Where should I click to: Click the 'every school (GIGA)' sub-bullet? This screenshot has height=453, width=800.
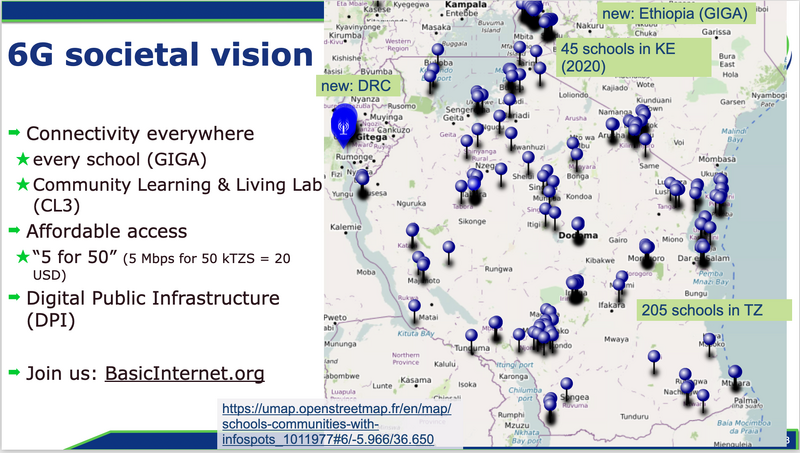[120, 160]
